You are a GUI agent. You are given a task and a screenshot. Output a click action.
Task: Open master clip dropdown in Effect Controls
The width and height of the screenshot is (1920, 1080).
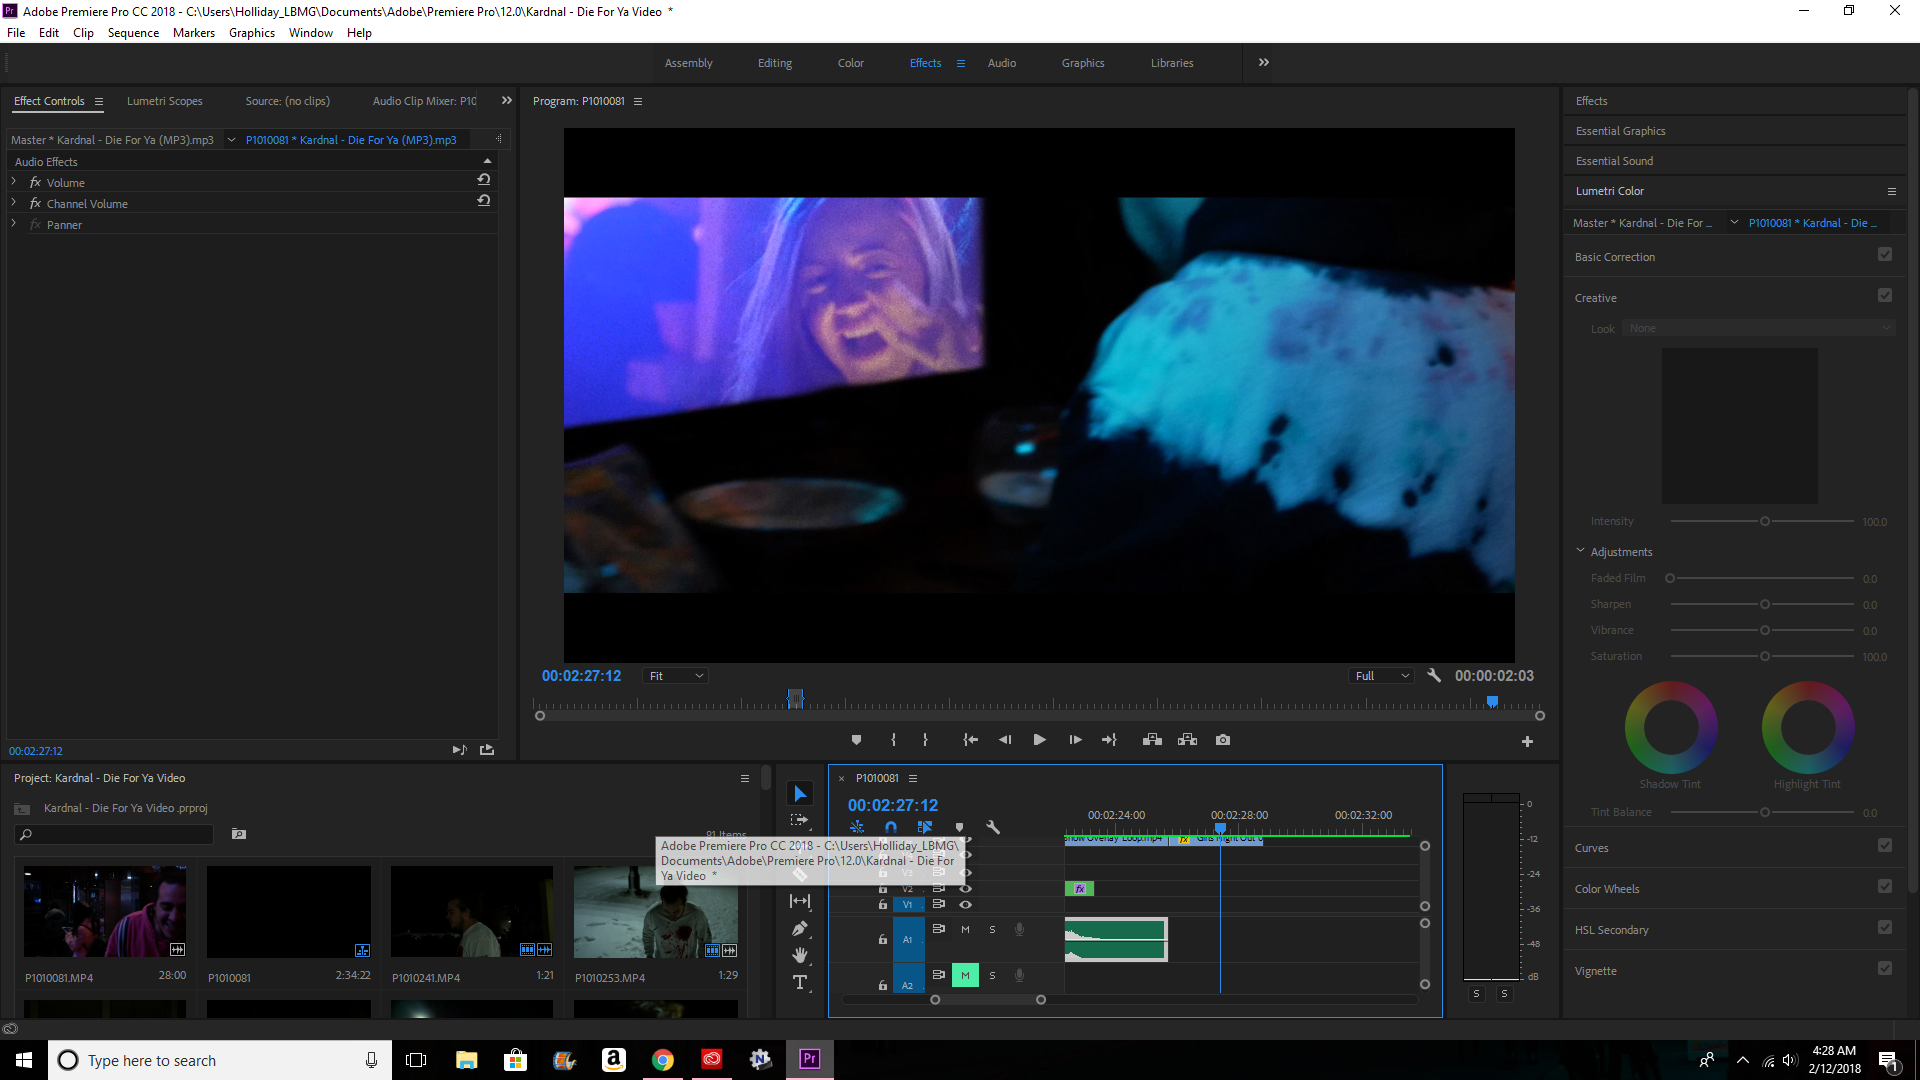tap(231, 140)
